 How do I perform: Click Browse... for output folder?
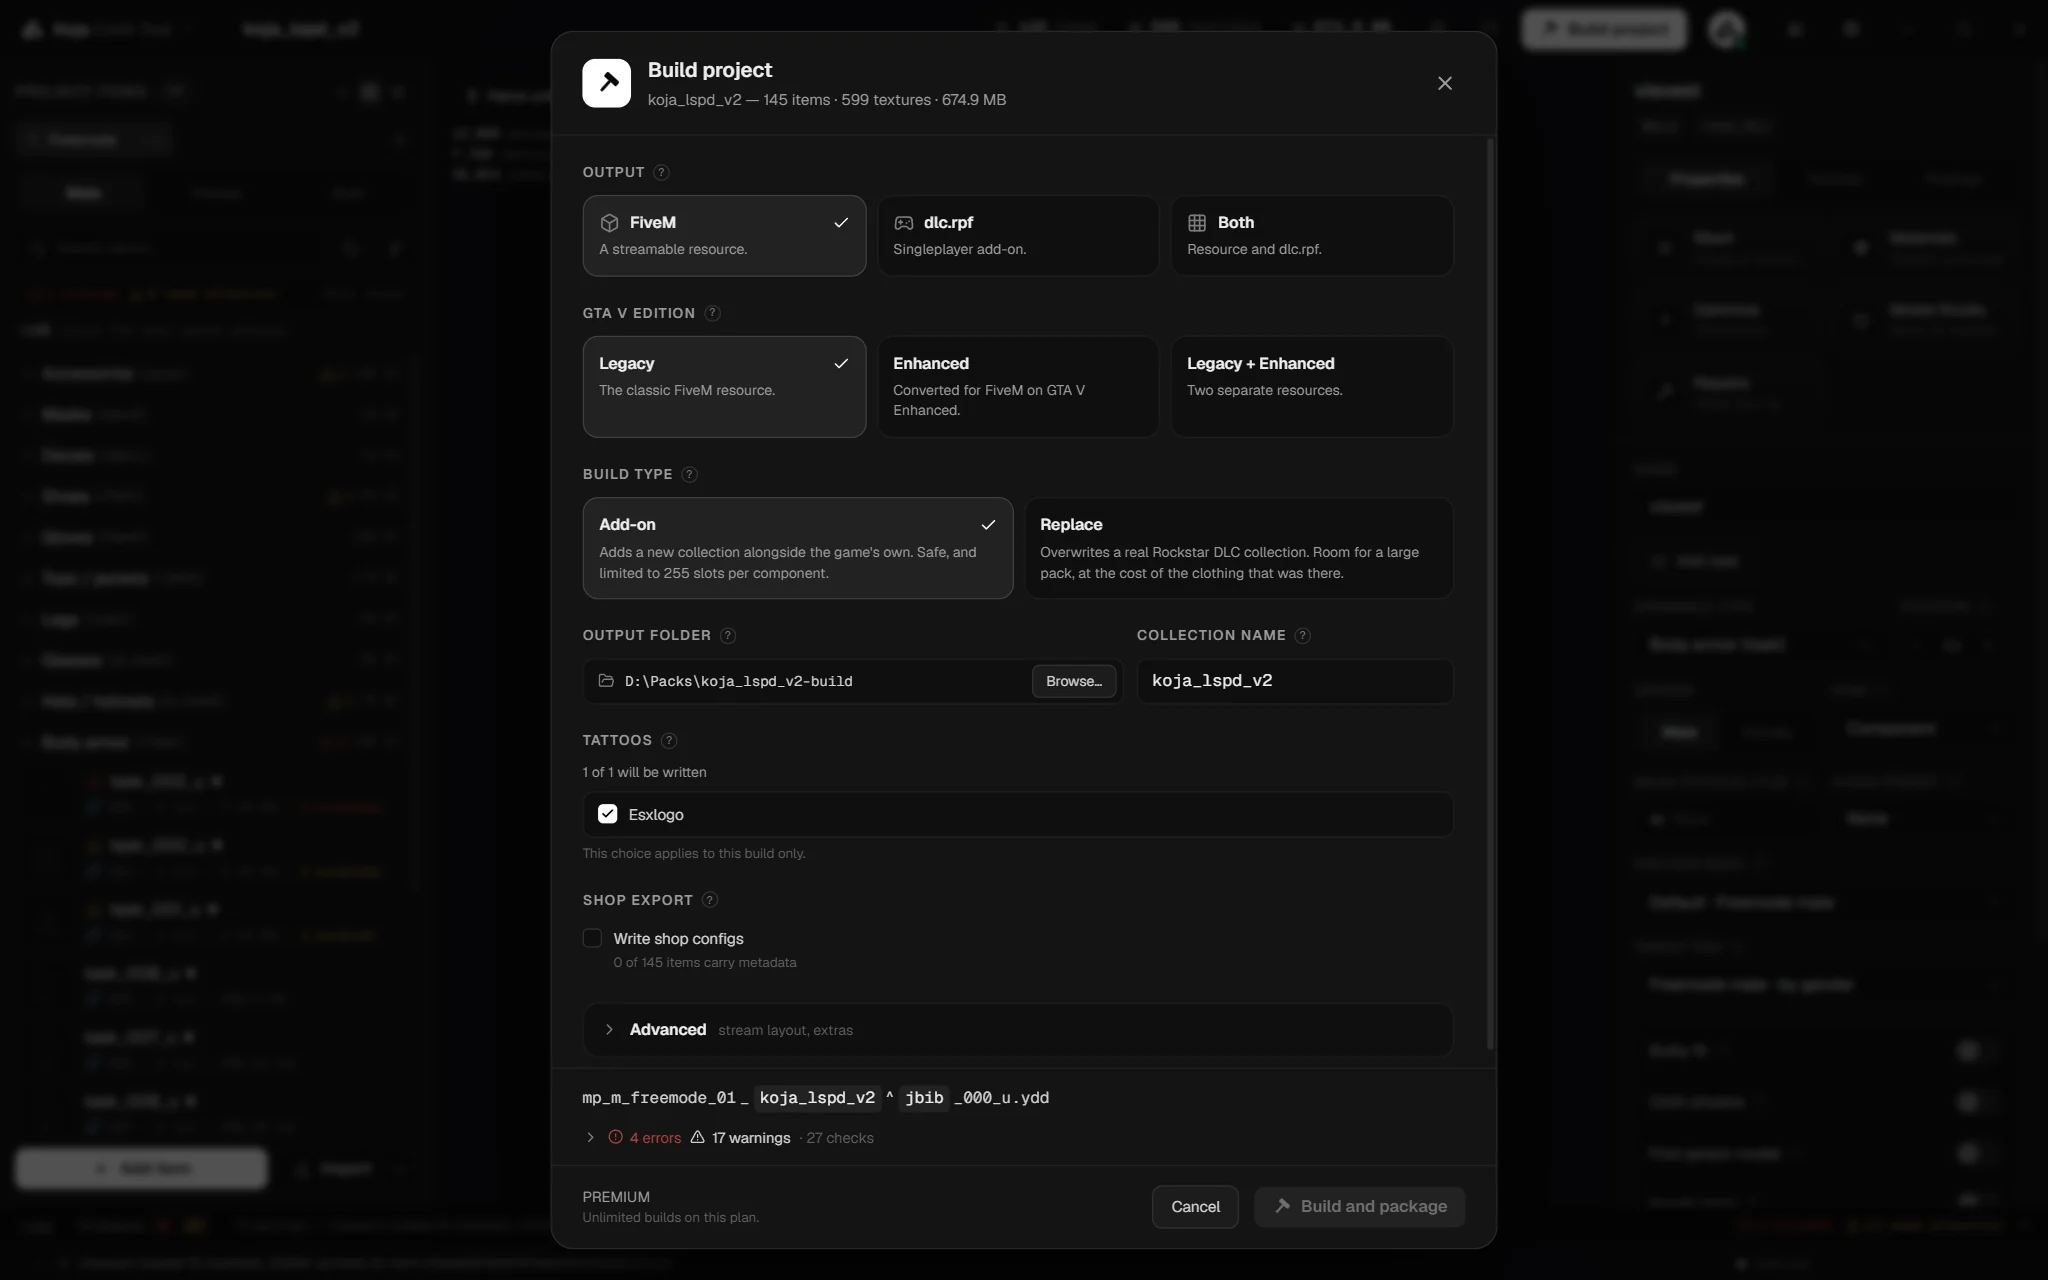[x=1074, y=681]
